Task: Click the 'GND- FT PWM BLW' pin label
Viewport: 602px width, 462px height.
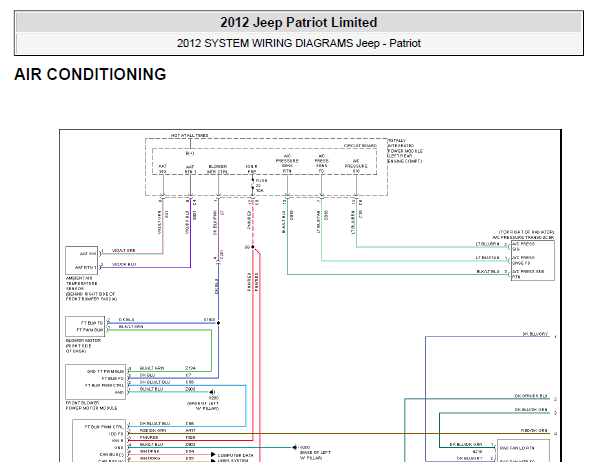Action: (x=105, y=371)
